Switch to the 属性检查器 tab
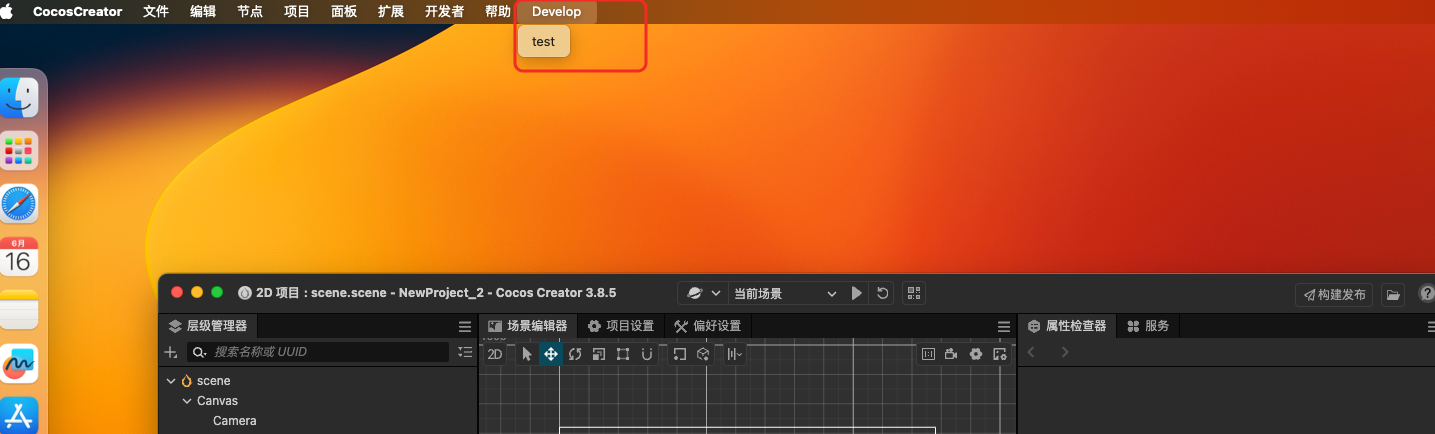This screenshot has width=1435, height=434. pyautogui.click(x=1067, y=326)
